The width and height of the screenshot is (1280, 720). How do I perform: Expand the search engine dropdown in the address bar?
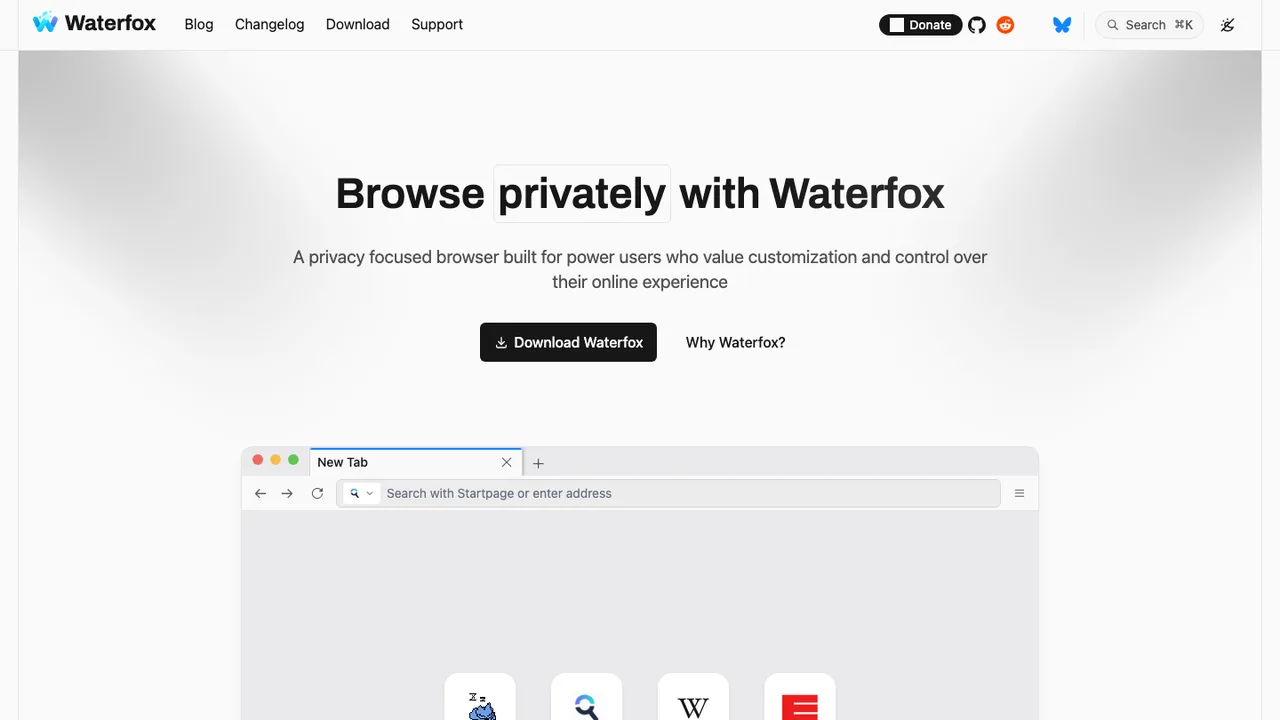pos(361,493)
